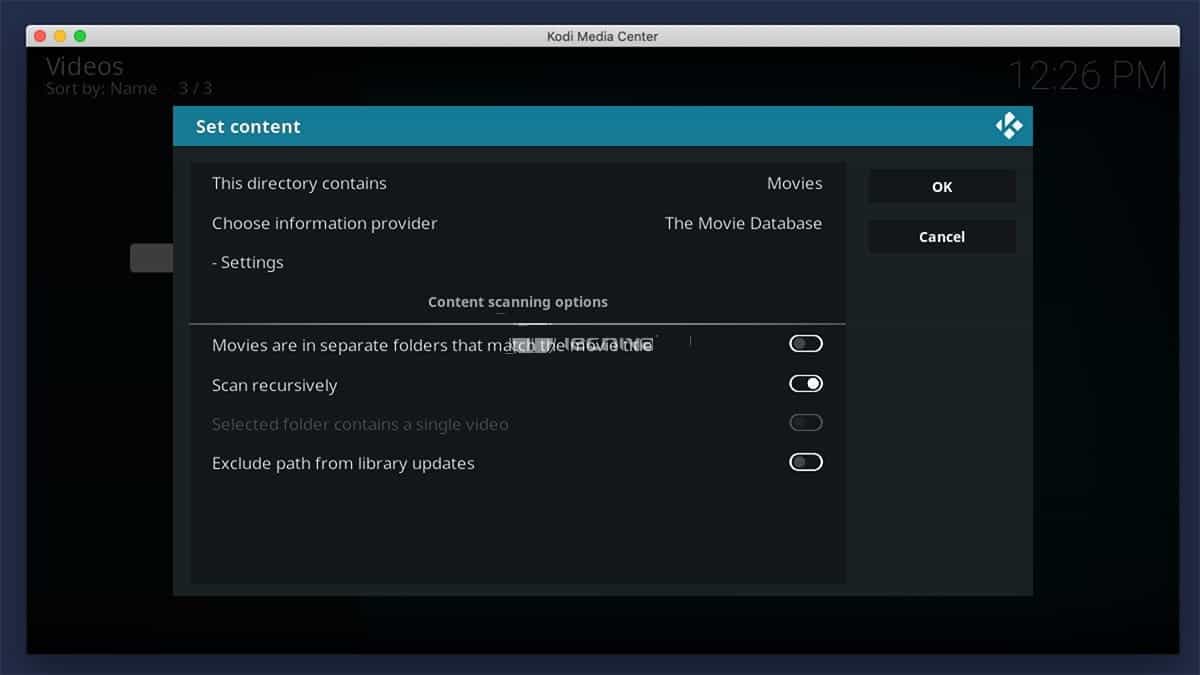The height and width of the screenshot is (675, 1200).
Task: Confirm the dialog with OK
Action: [x=941, y=187]
